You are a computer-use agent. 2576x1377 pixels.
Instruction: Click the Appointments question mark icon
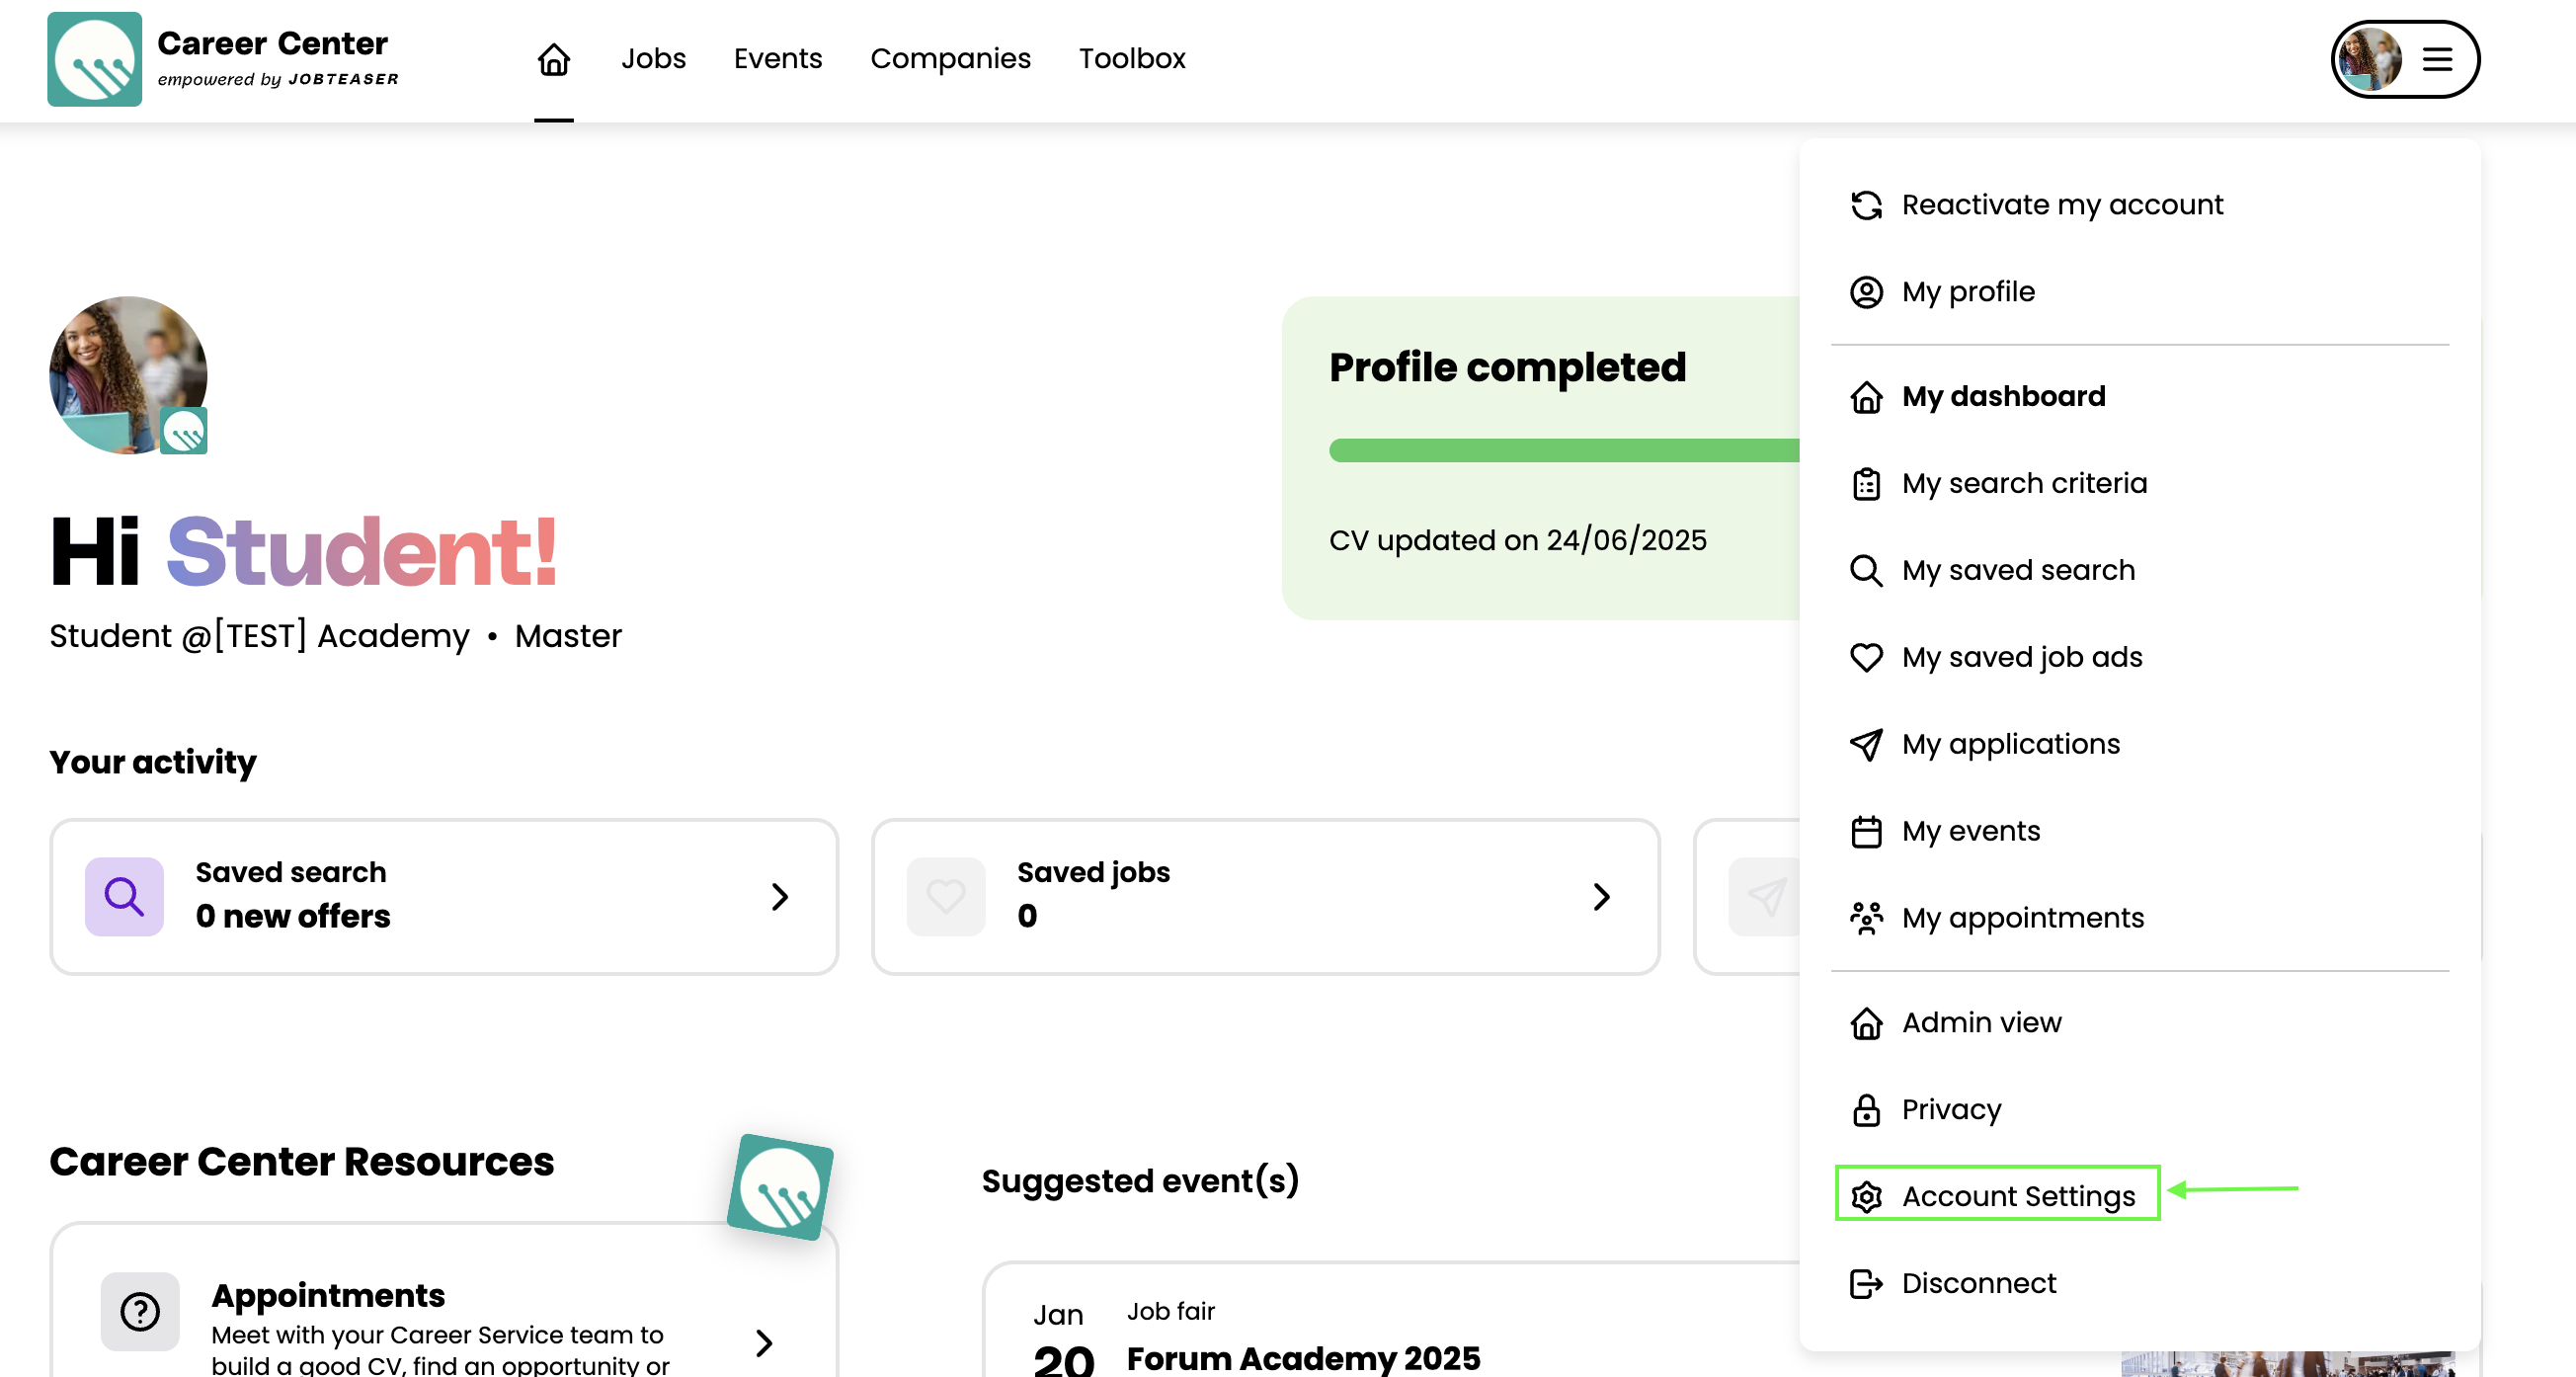140,1311
